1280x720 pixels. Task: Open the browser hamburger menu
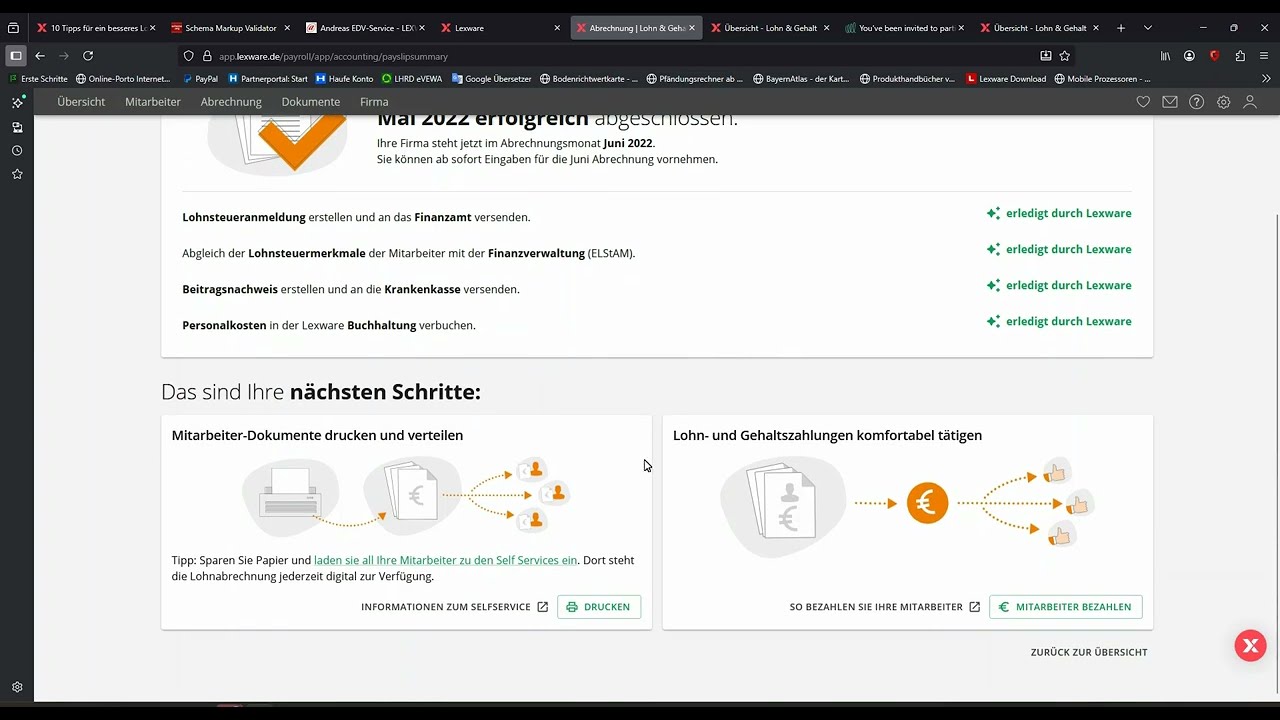coord(1265,56)
